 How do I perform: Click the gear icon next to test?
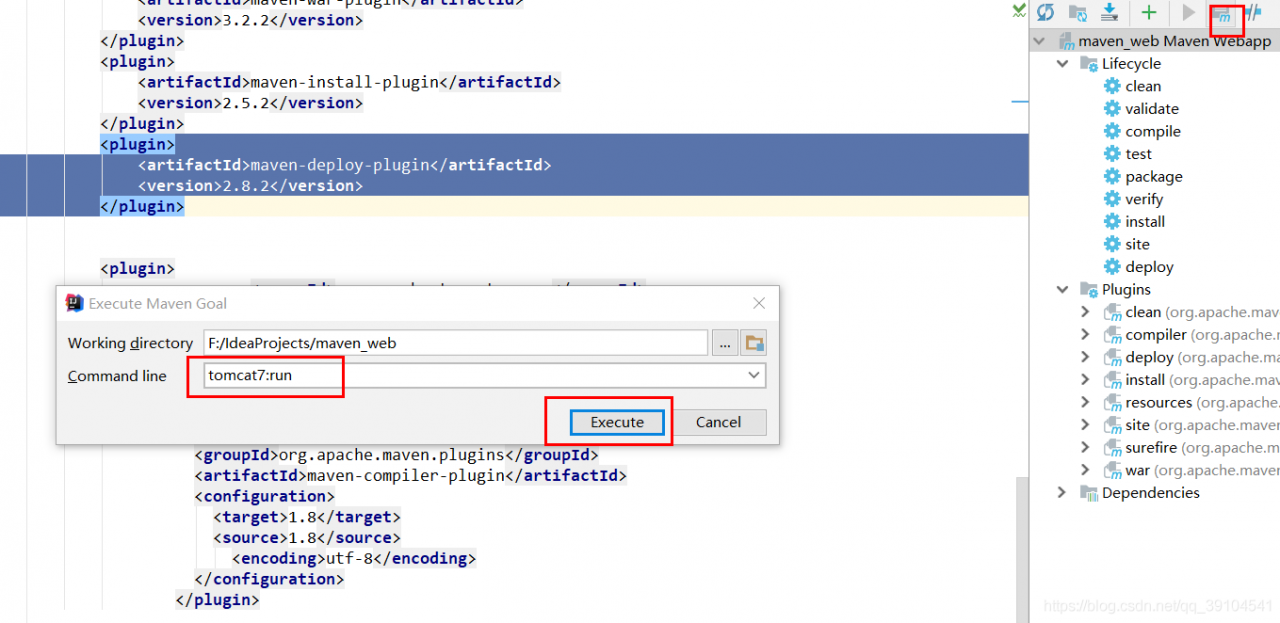(1112, 154)
